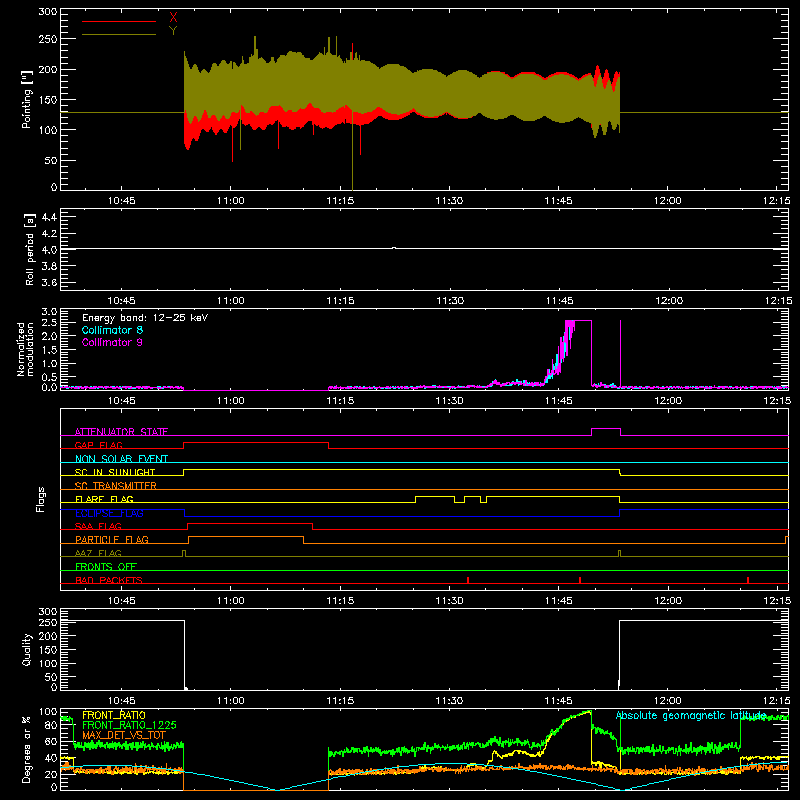
Task: Click the '12:15' tick under the Quality plot
Action: 777,701
